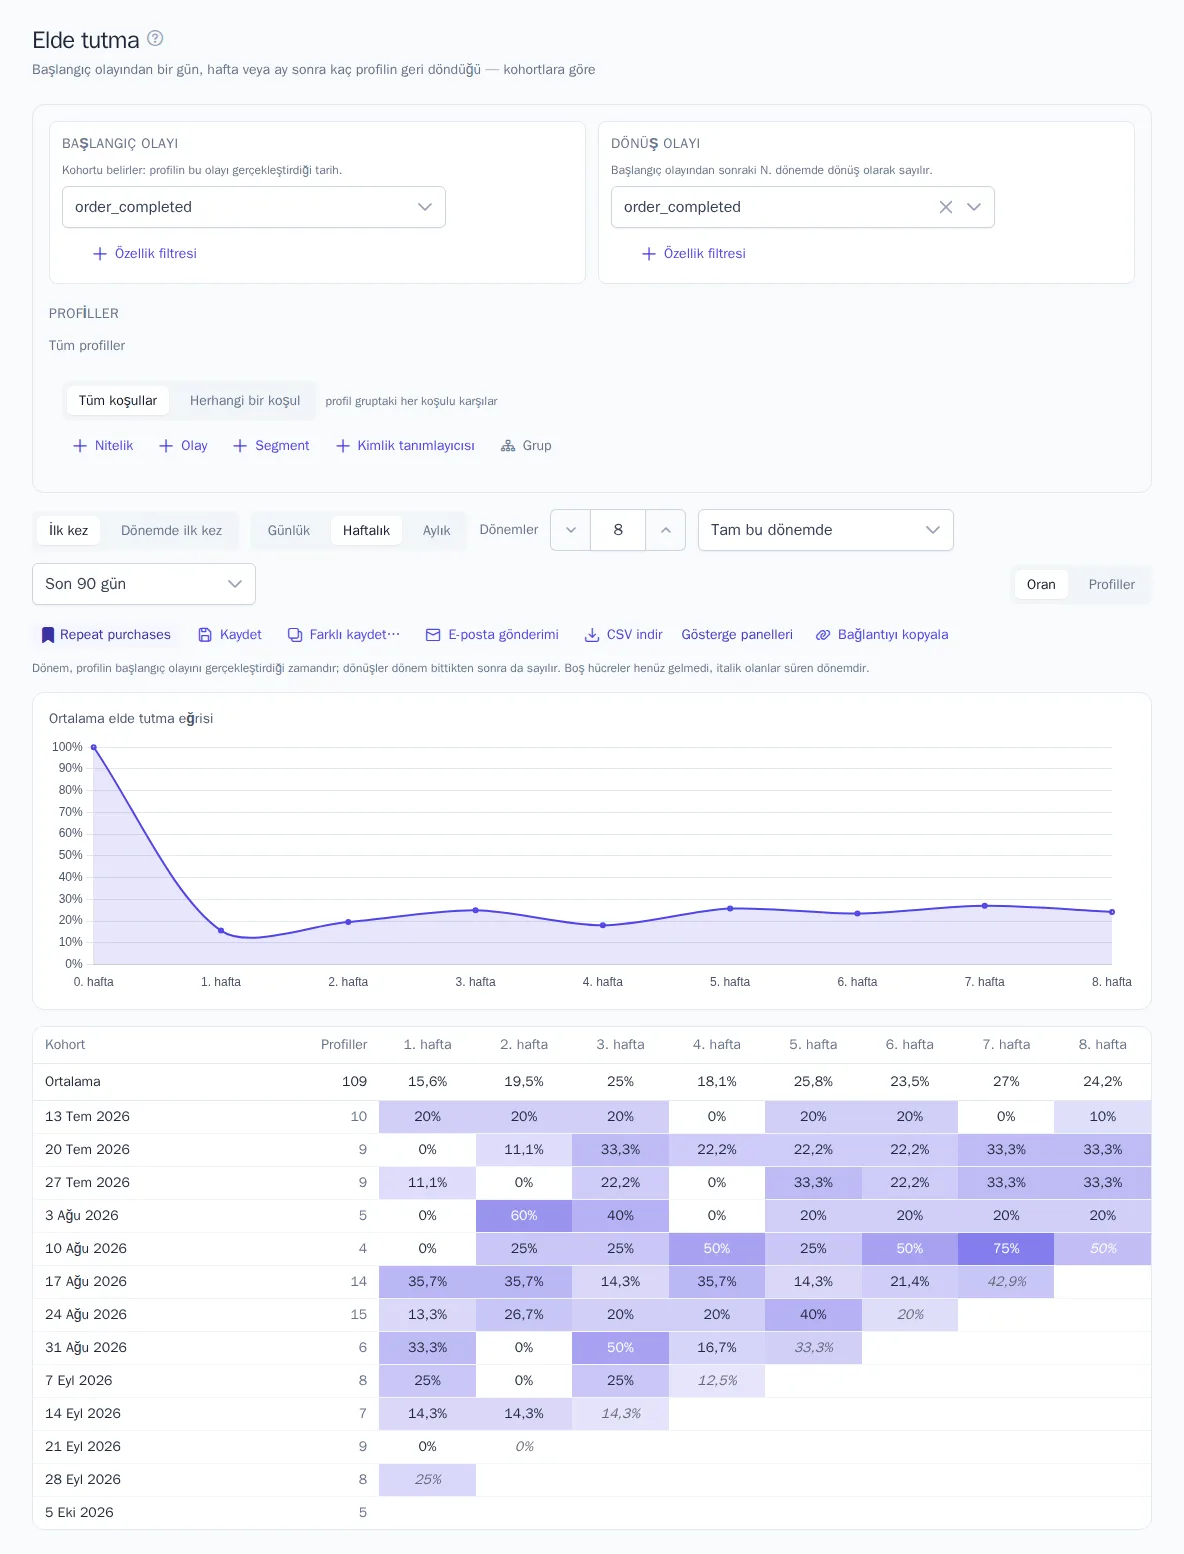1184x1554 pixels.
Task: Select the 17 Ağu 2026 cohort row label
Action: pos(86,1282)
